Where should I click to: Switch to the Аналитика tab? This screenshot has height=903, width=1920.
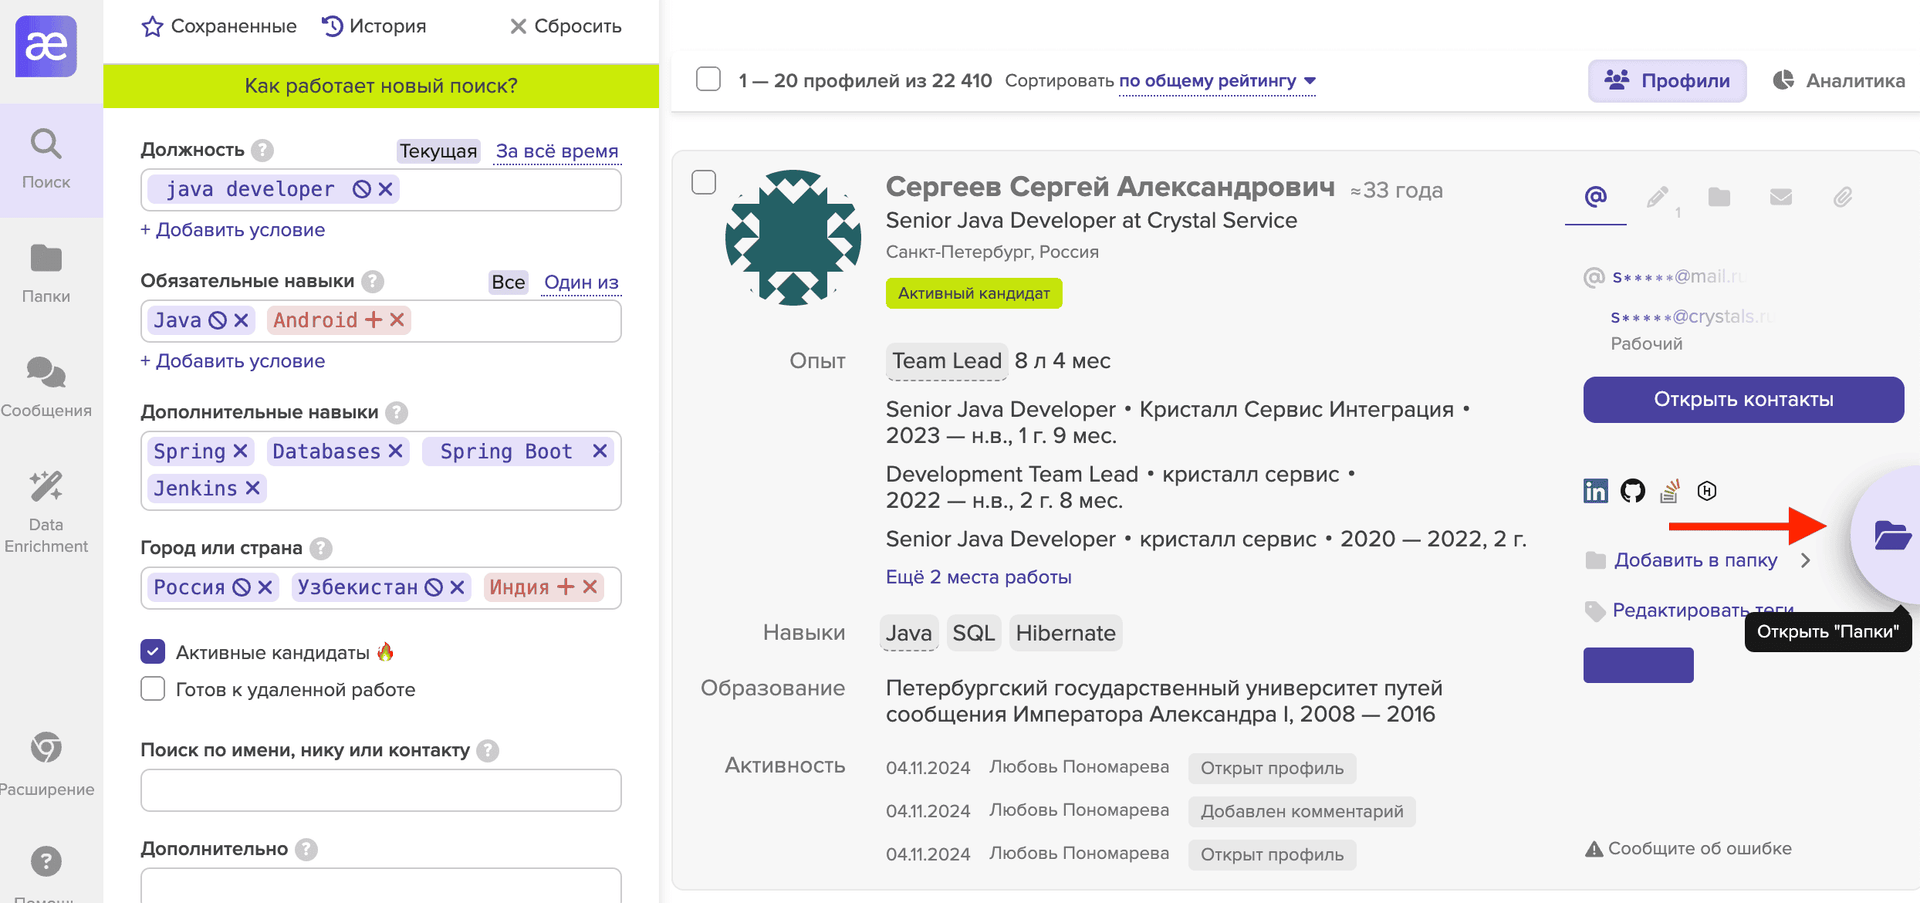(x=1839, y=81)
